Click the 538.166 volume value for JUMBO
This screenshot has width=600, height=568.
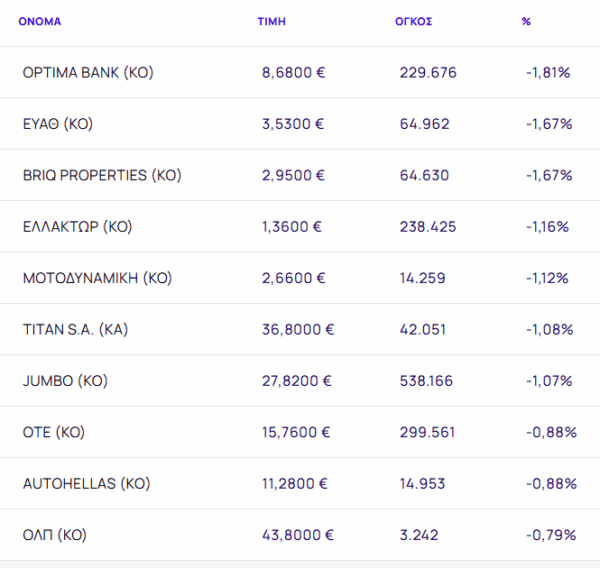coord(427,381)
